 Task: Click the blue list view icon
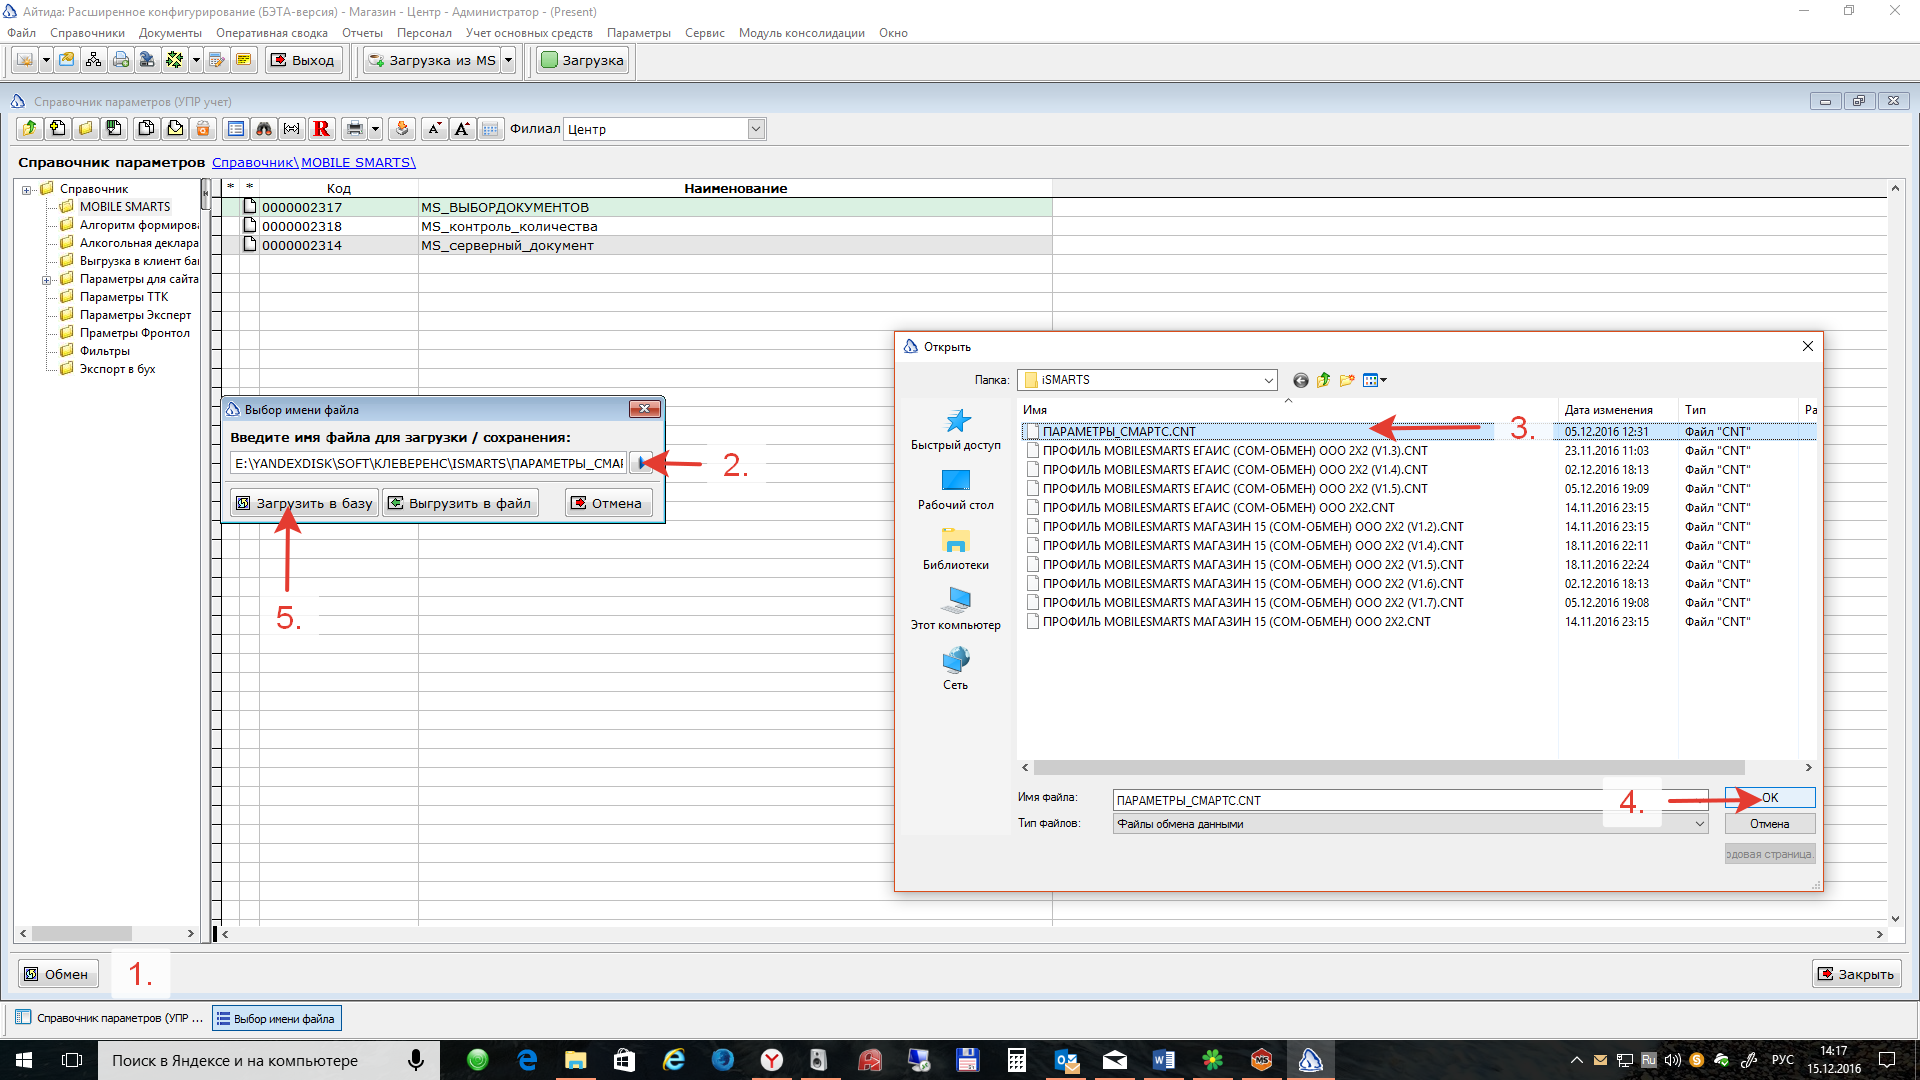click(x=236, y=128)
